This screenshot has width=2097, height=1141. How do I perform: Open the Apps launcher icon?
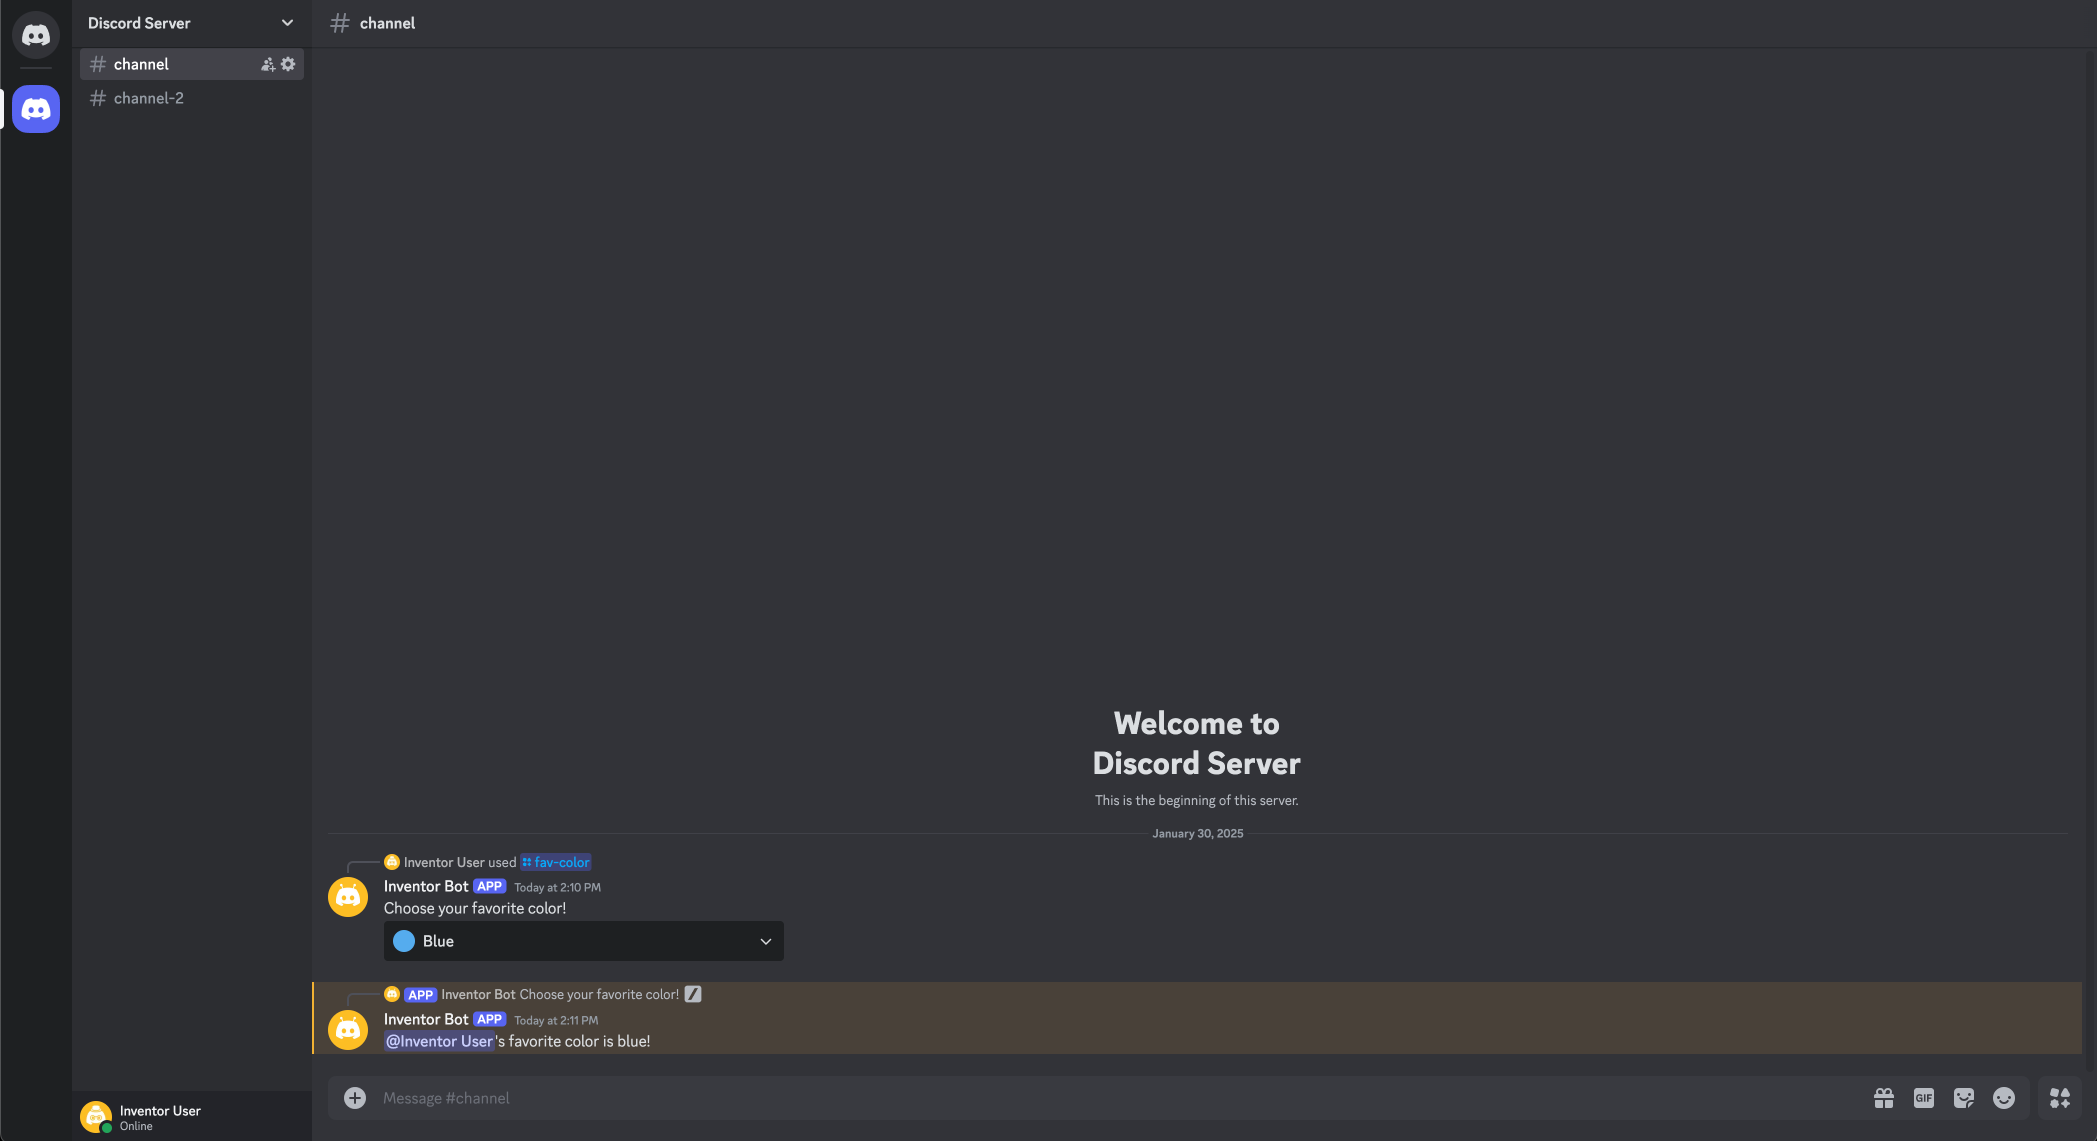coord(2060,1098)
